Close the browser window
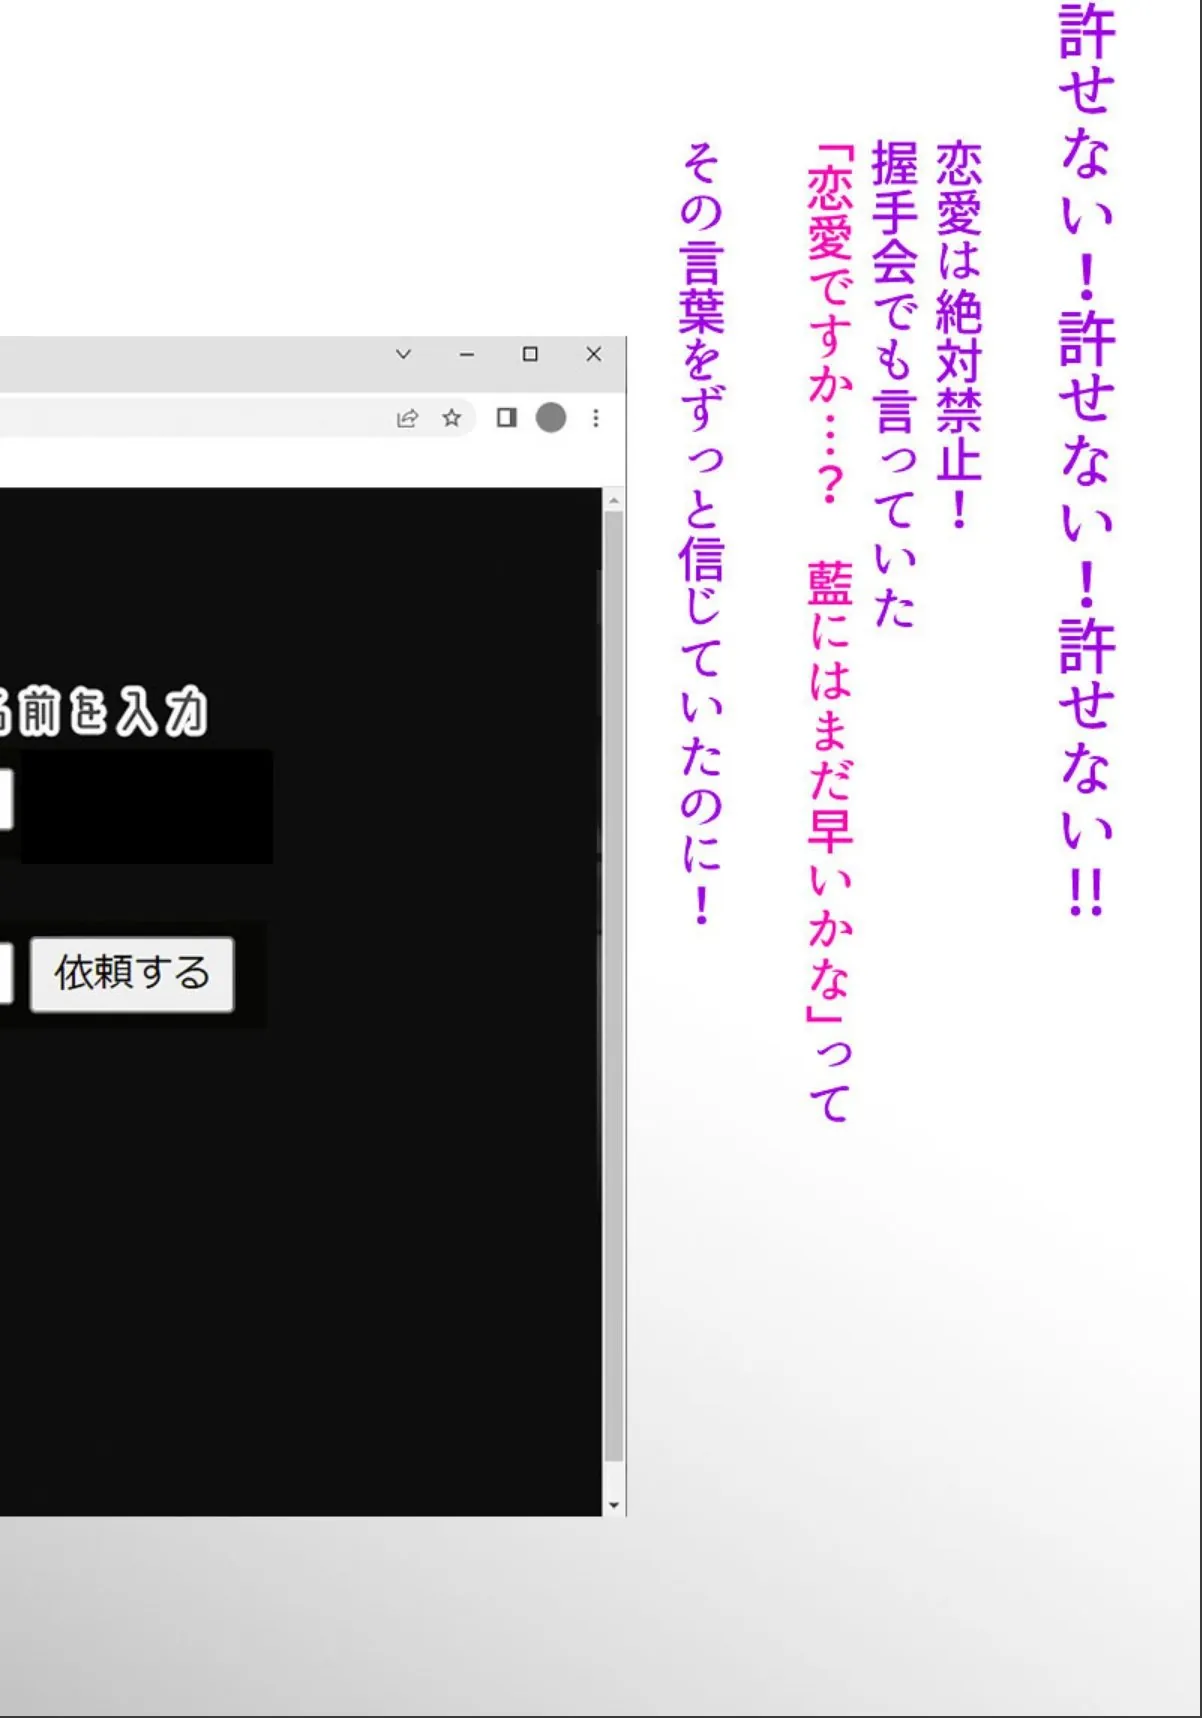1202x1718 pixels. 594,354
